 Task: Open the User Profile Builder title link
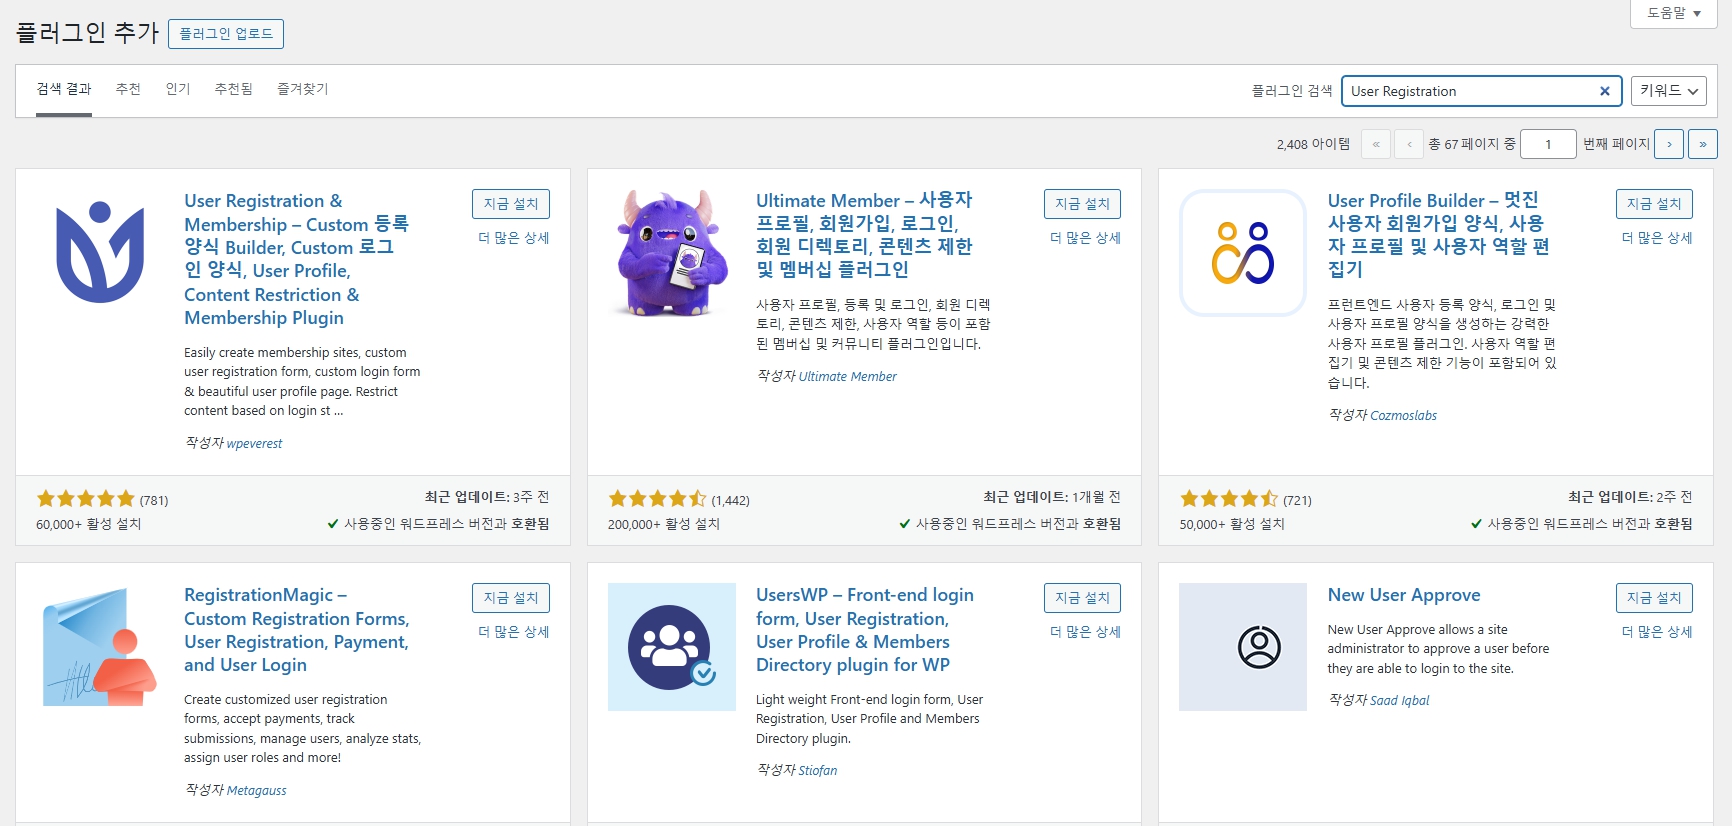(x=1439, y=235)
